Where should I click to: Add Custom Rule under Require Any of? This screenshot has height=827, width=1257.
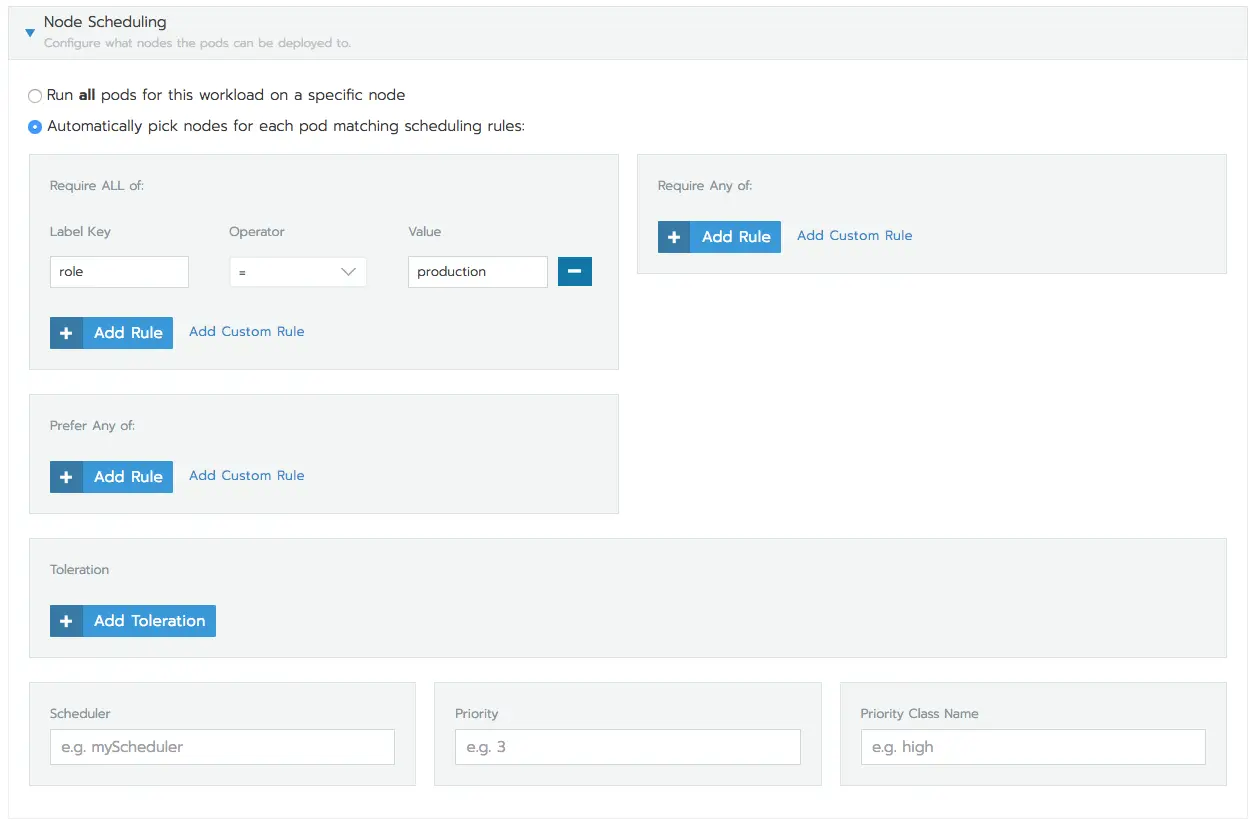pyautogui.click(x=855, y=236)
